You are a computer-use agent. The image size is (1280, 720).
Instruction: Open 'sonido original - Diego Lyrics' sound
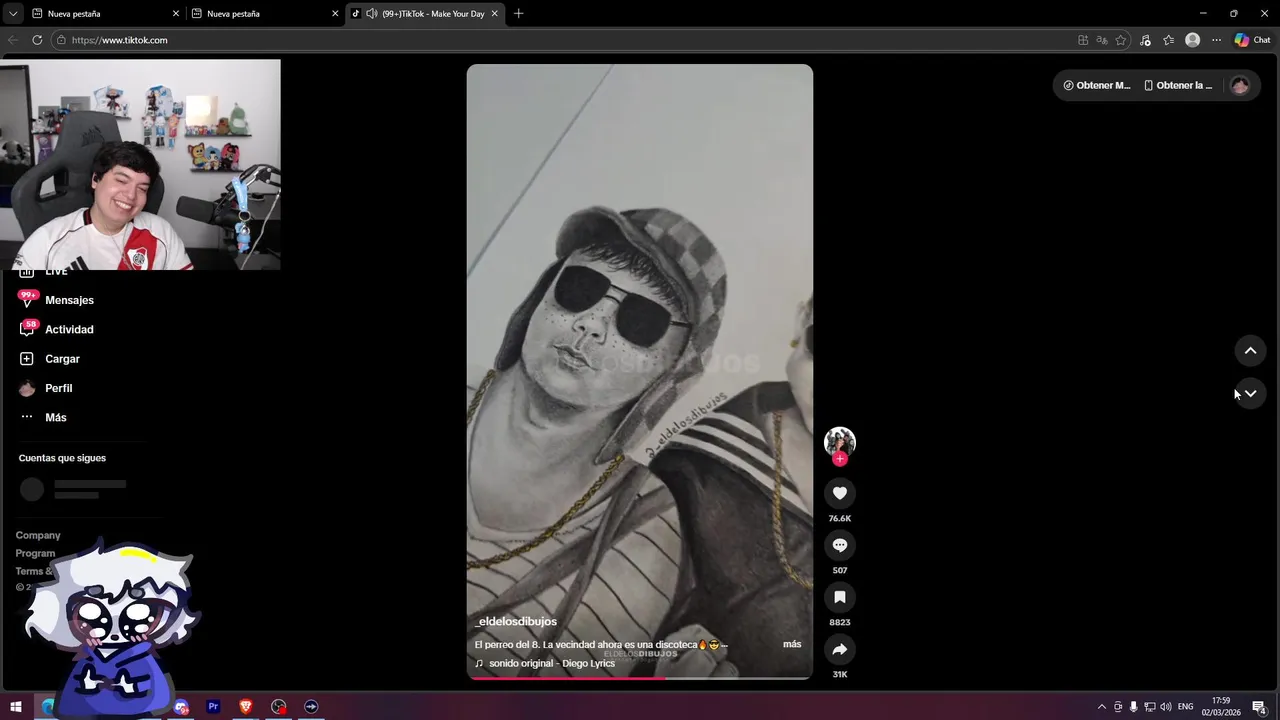click(552, 663)
